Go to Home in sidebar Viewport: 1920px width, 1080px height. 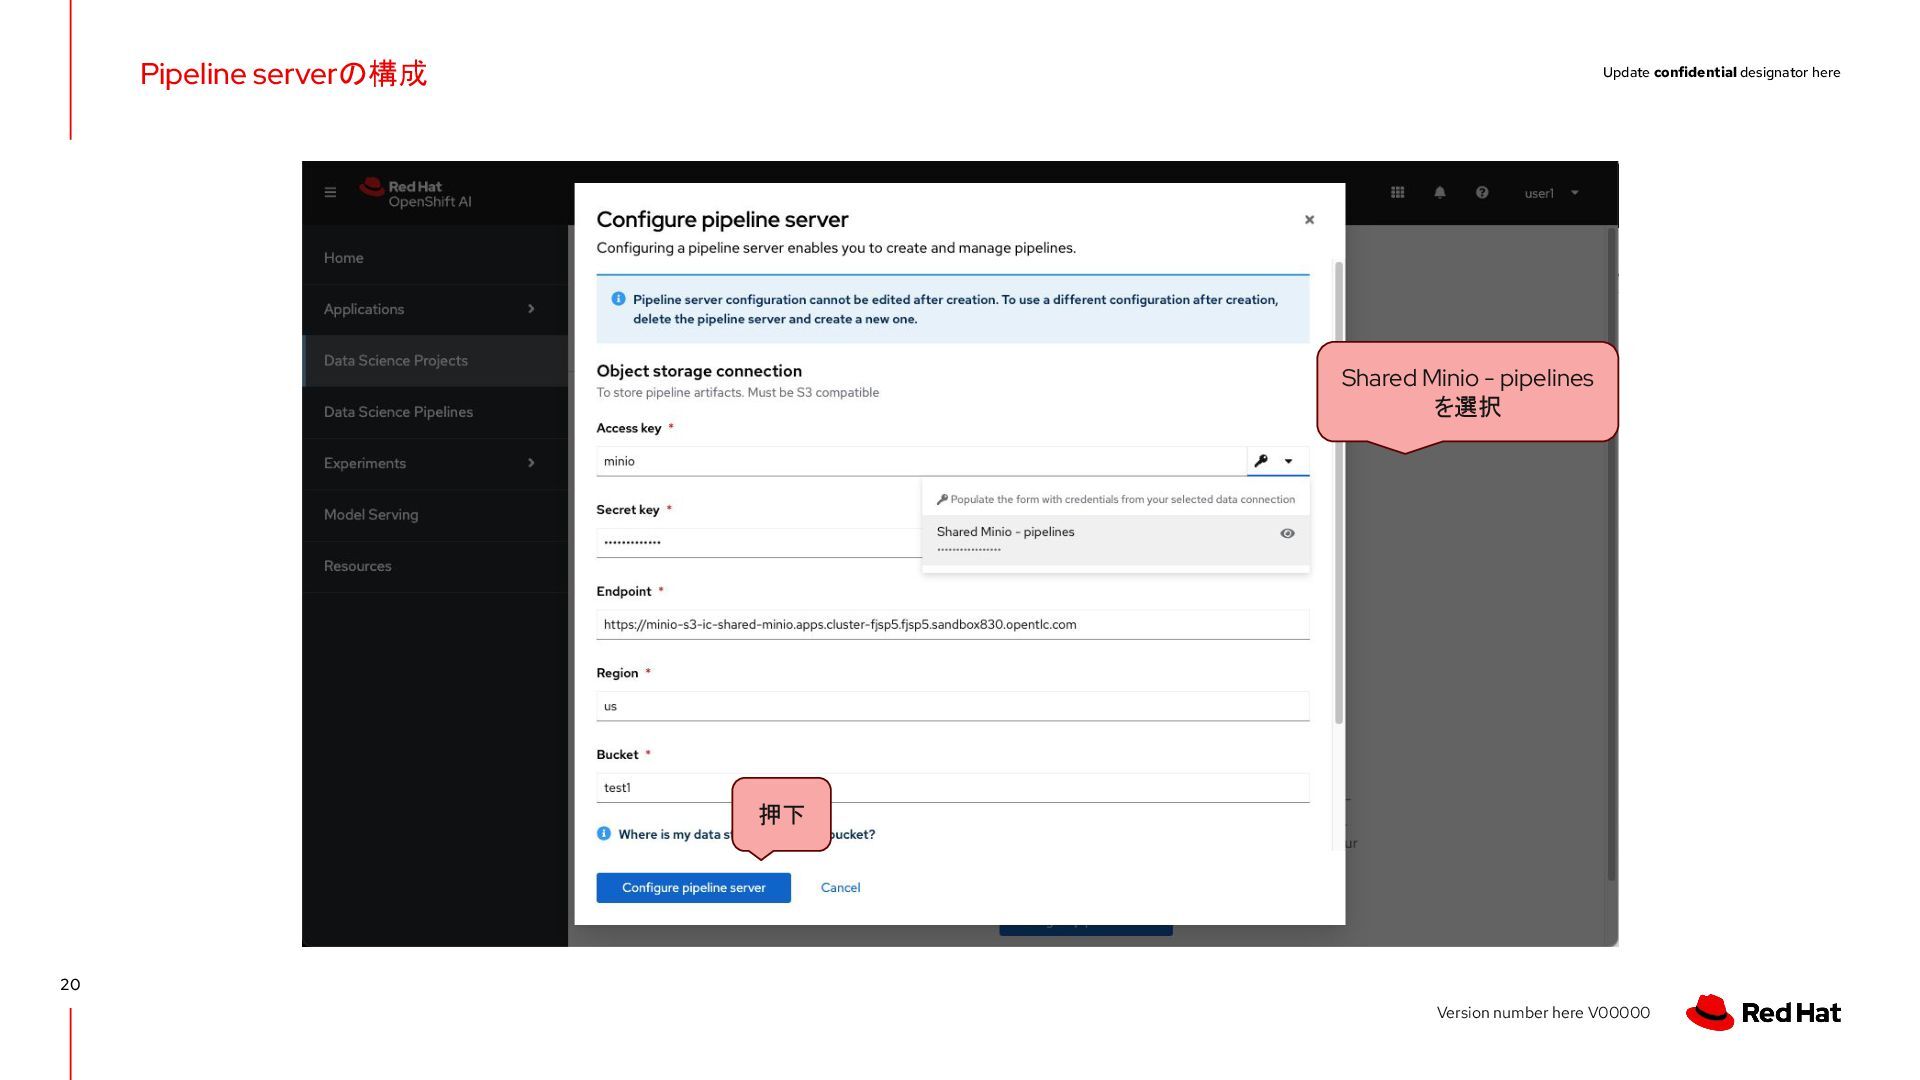(x=435, y=258)
